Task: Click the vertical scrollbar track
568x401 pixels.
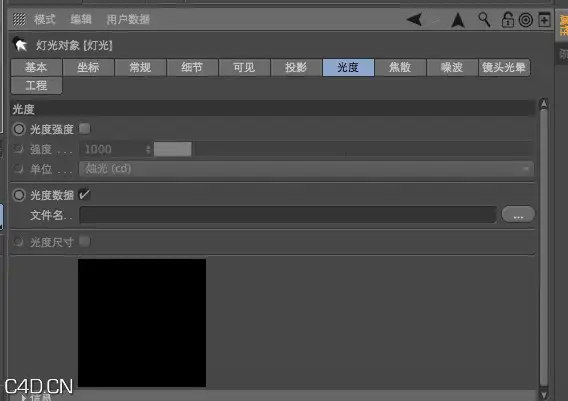Action: (544, 247)
